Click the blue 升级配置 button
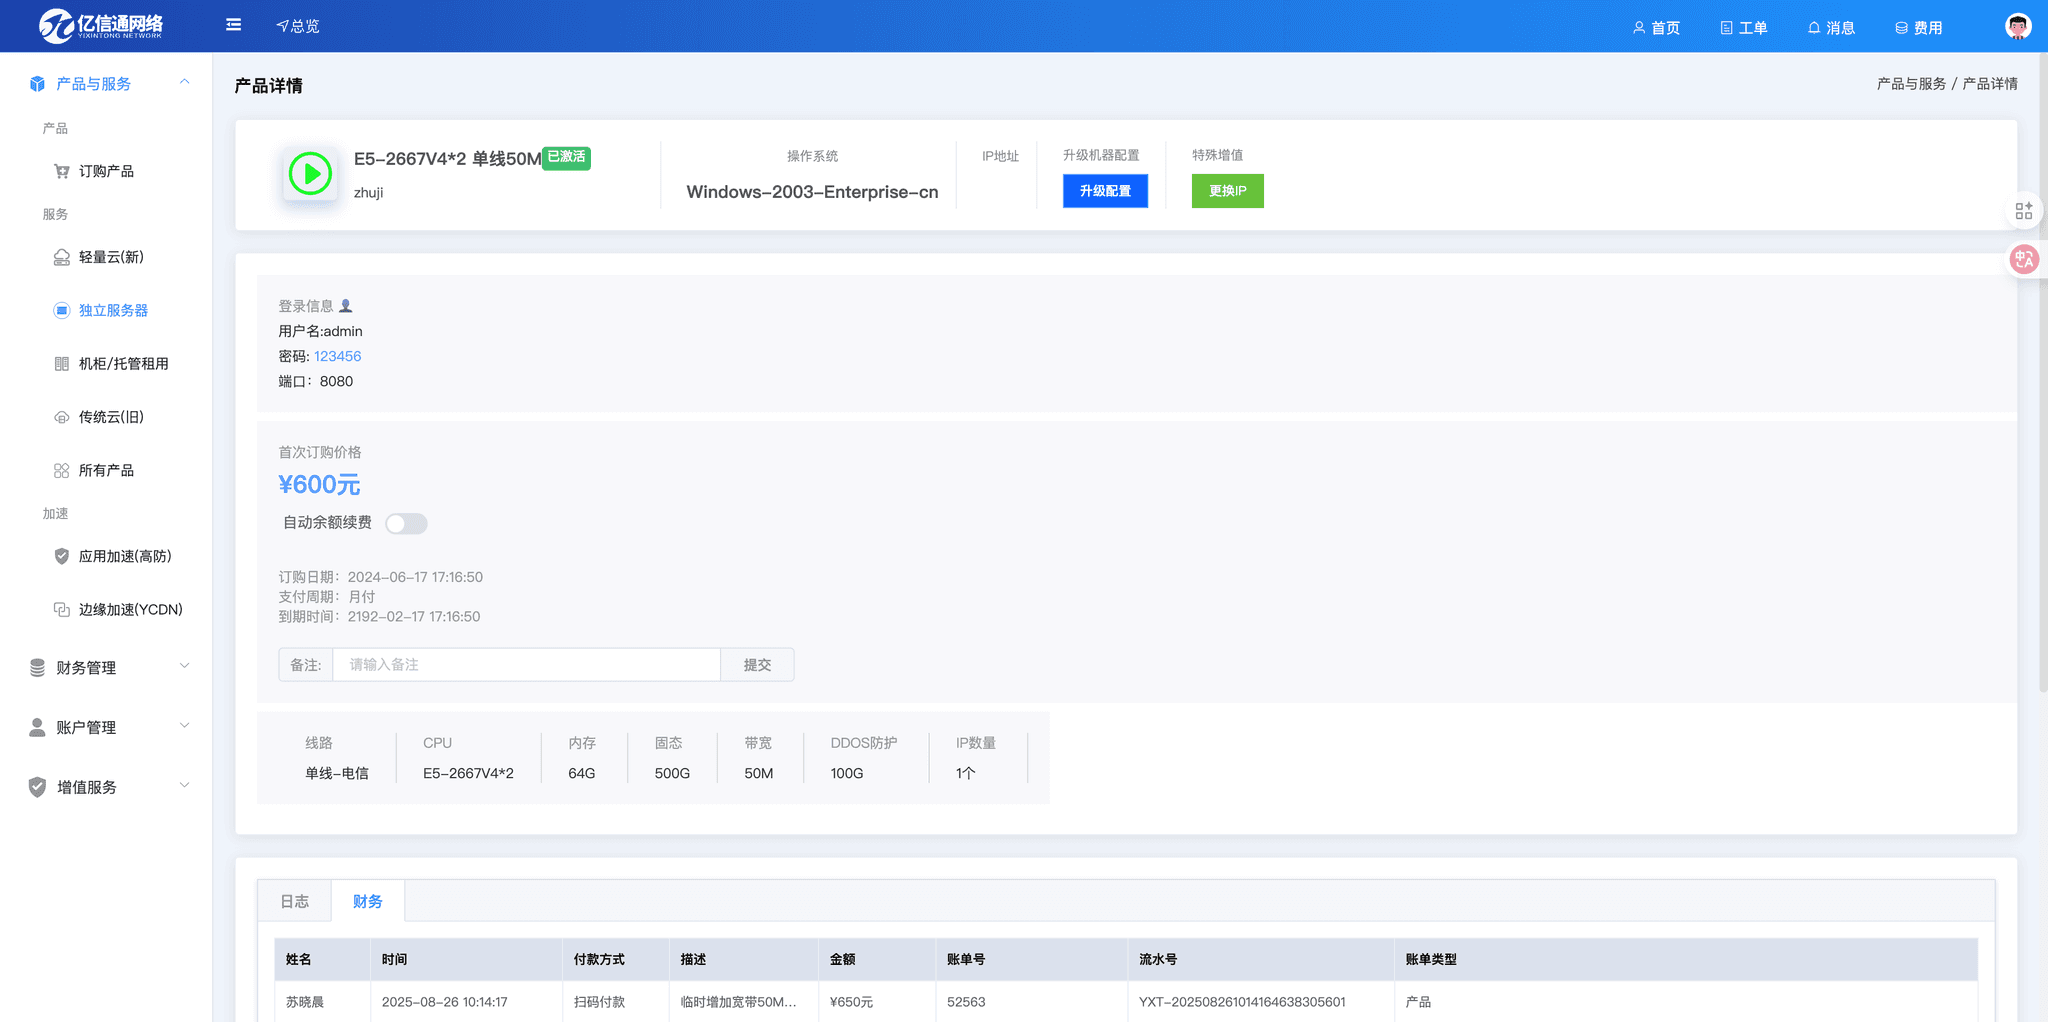Viewport: 2048px width, 1022px height. point(1105,191)
